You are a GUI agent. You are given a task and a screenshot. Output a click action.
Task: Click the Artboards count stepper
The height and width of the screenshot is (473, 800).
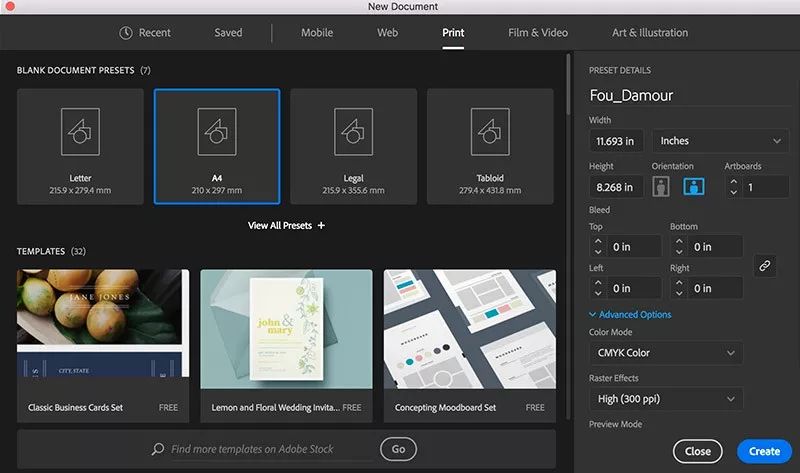tap(733, 187)
